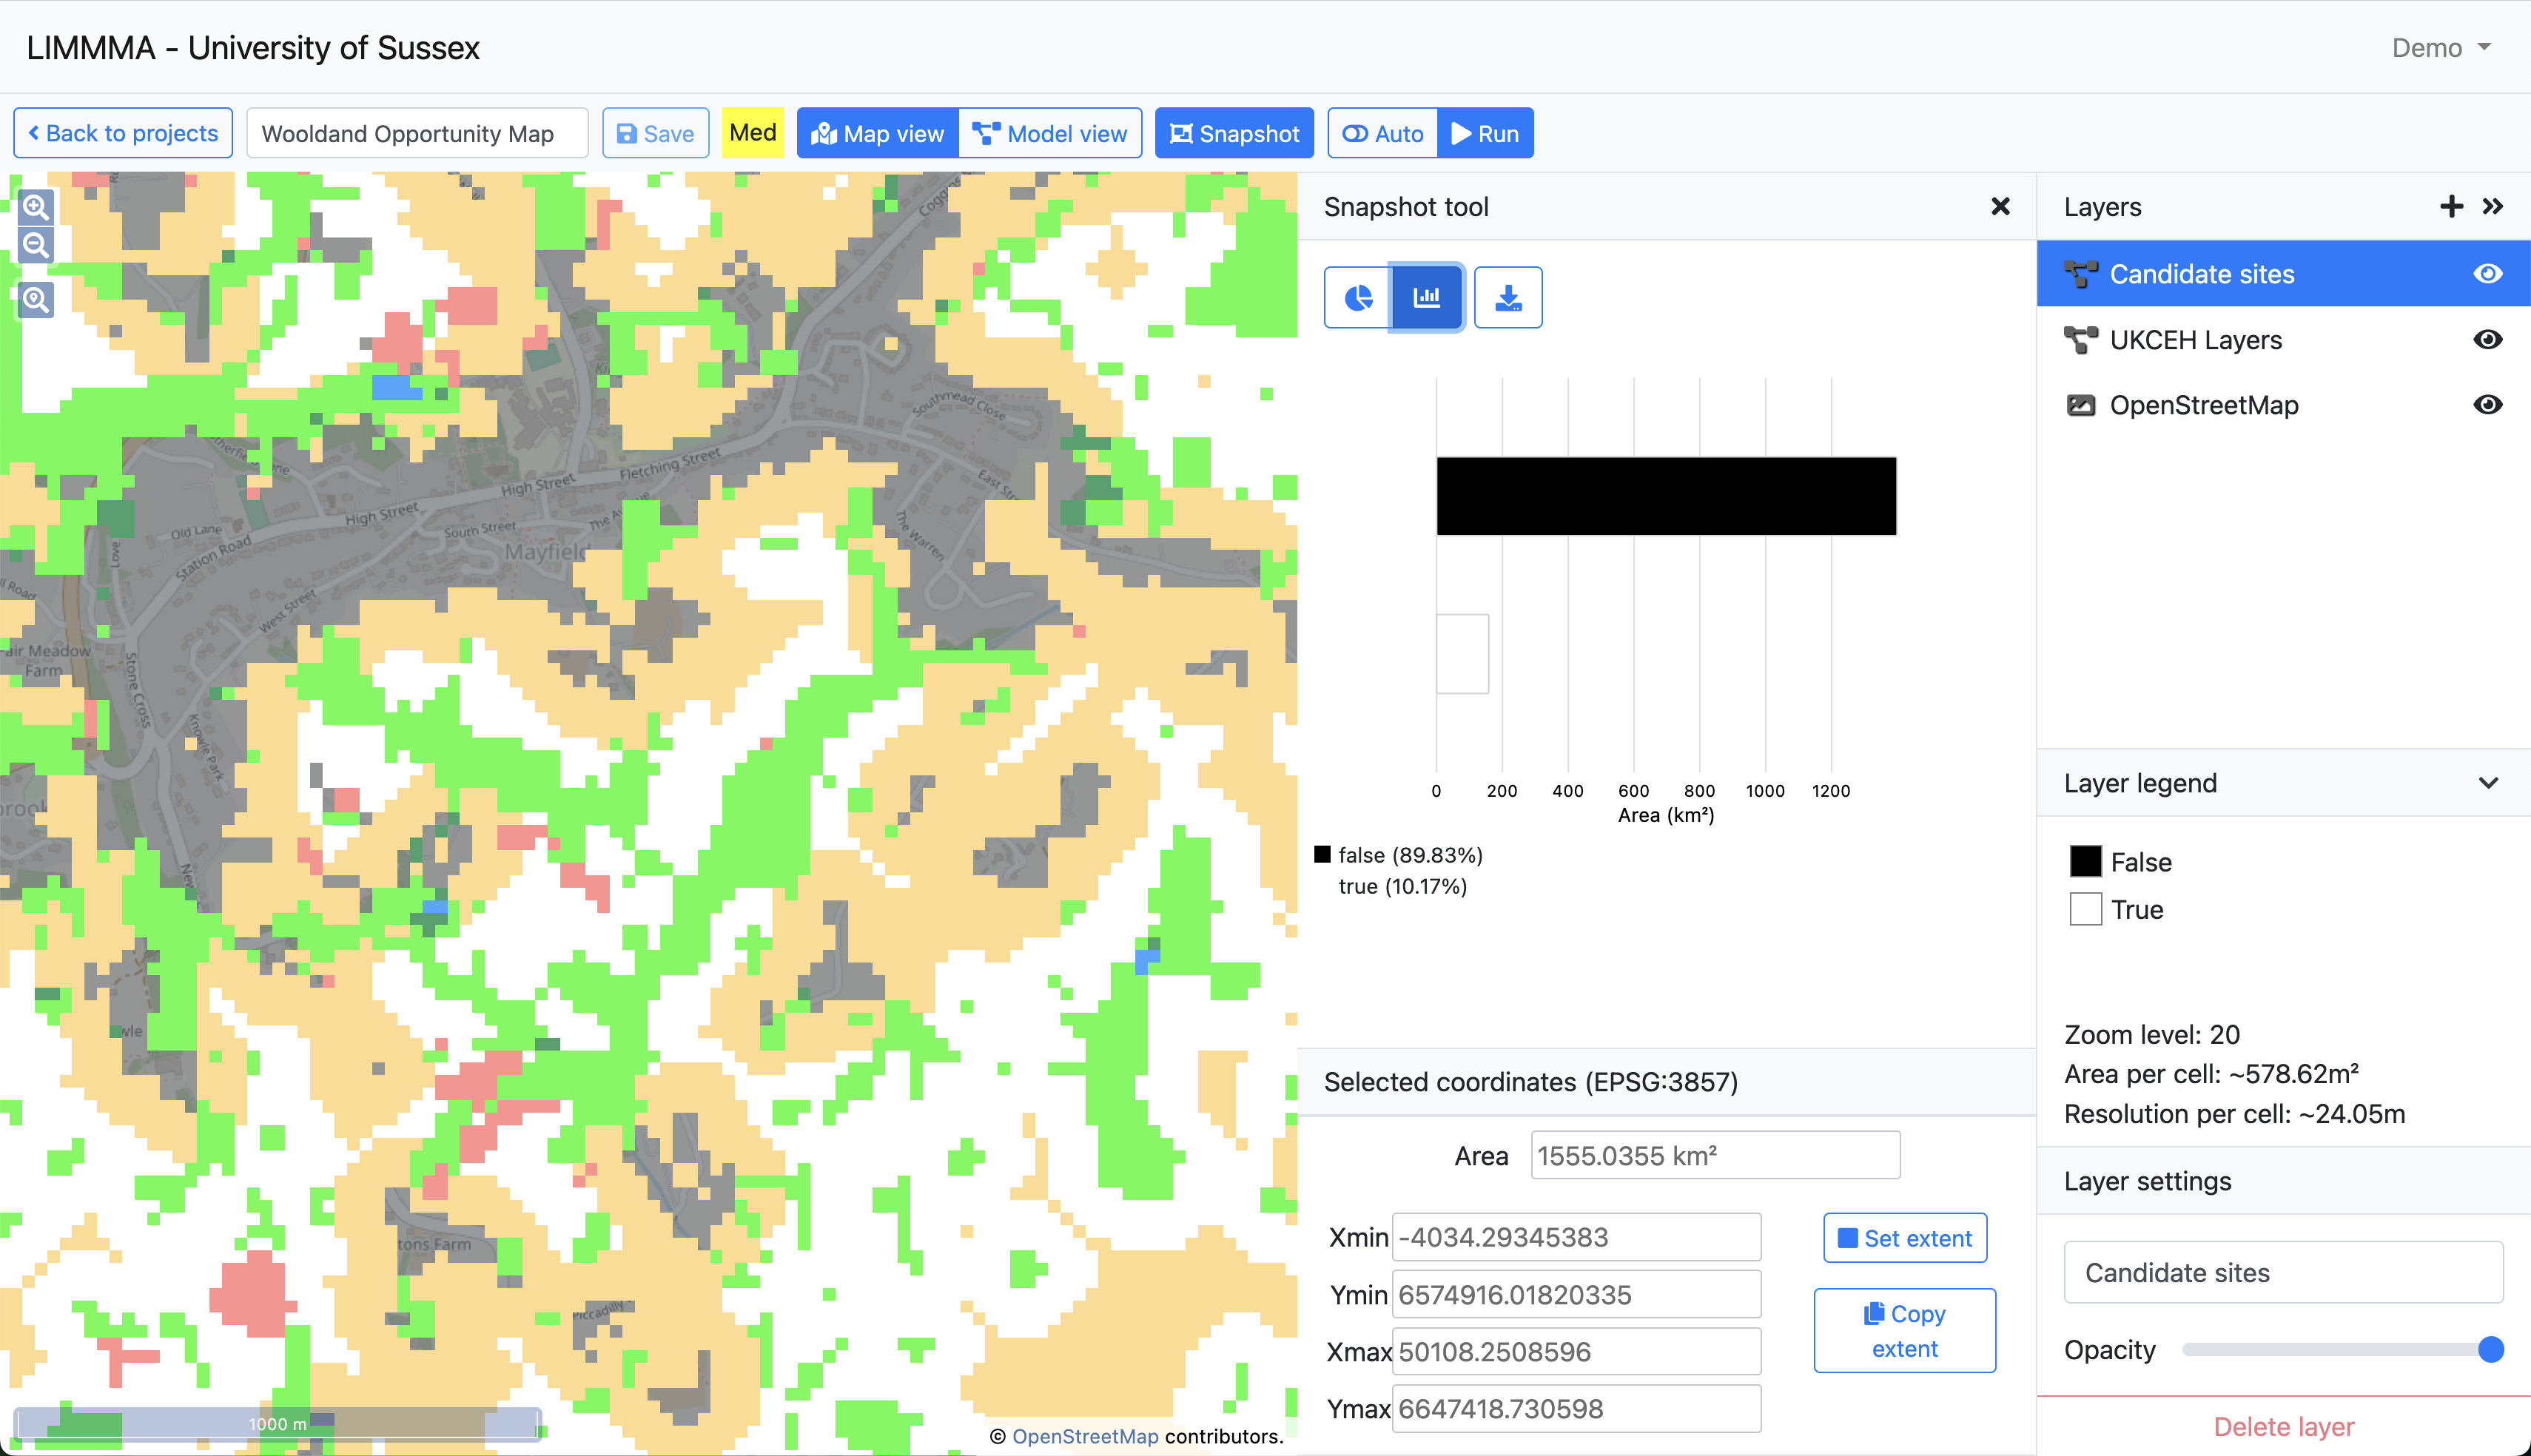Switch to Model view
This screenshot has height=1456, width=2531.
(1050, 133)
